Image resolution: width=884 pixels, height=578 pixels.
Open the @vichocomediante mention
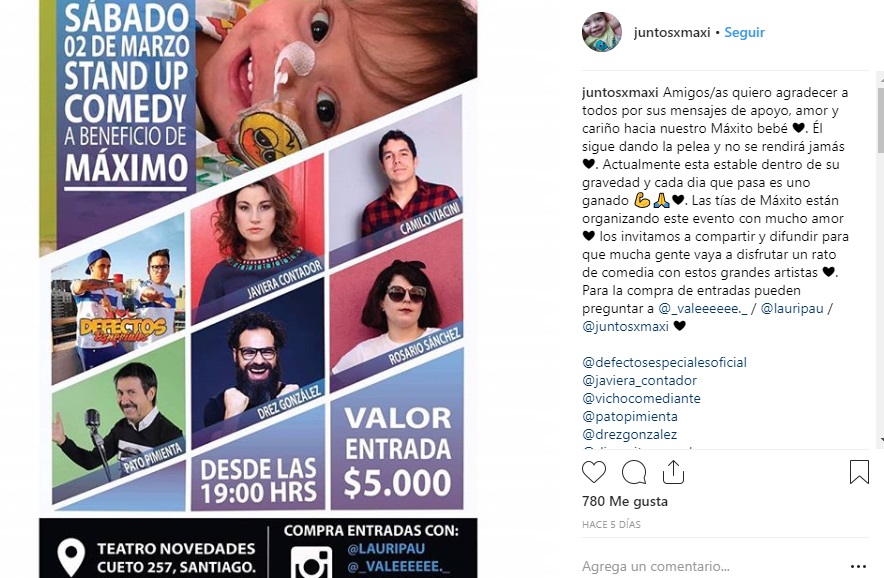point(641,399)
